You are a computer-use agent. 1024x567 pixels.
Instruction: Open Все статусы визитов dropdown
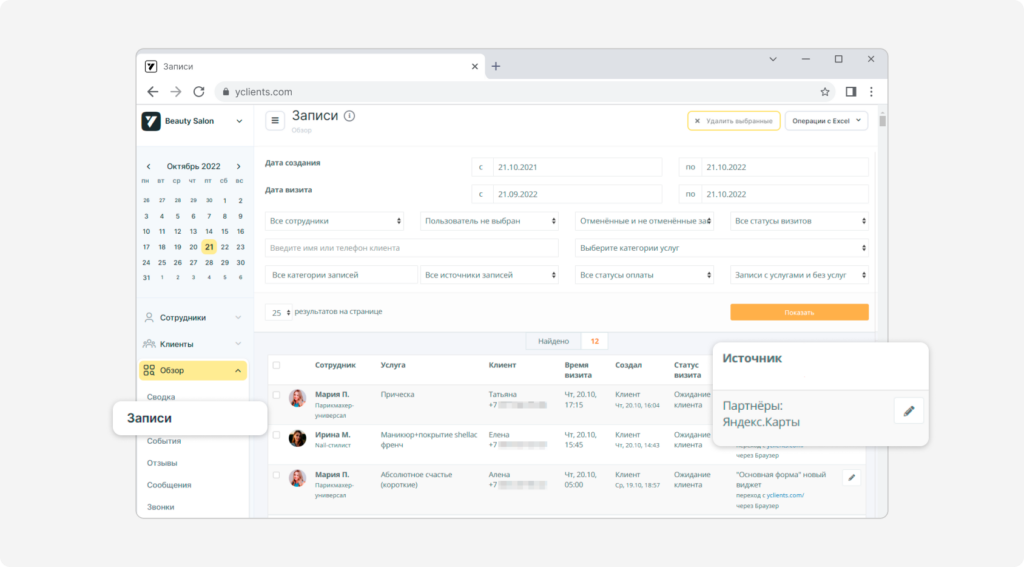[x=799, y=221]
